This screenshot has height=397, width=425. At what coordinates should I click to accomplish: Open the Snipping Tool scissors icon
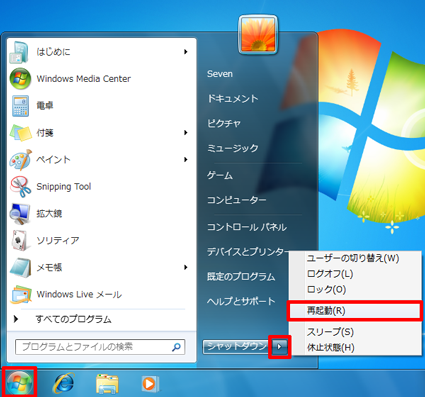[x=21, y=187]
